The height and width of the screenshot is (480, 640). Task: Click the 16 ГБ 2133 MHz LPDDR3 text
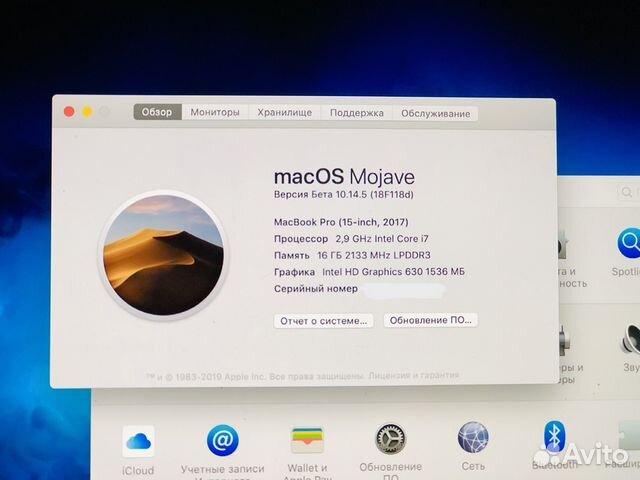[374, 256]
